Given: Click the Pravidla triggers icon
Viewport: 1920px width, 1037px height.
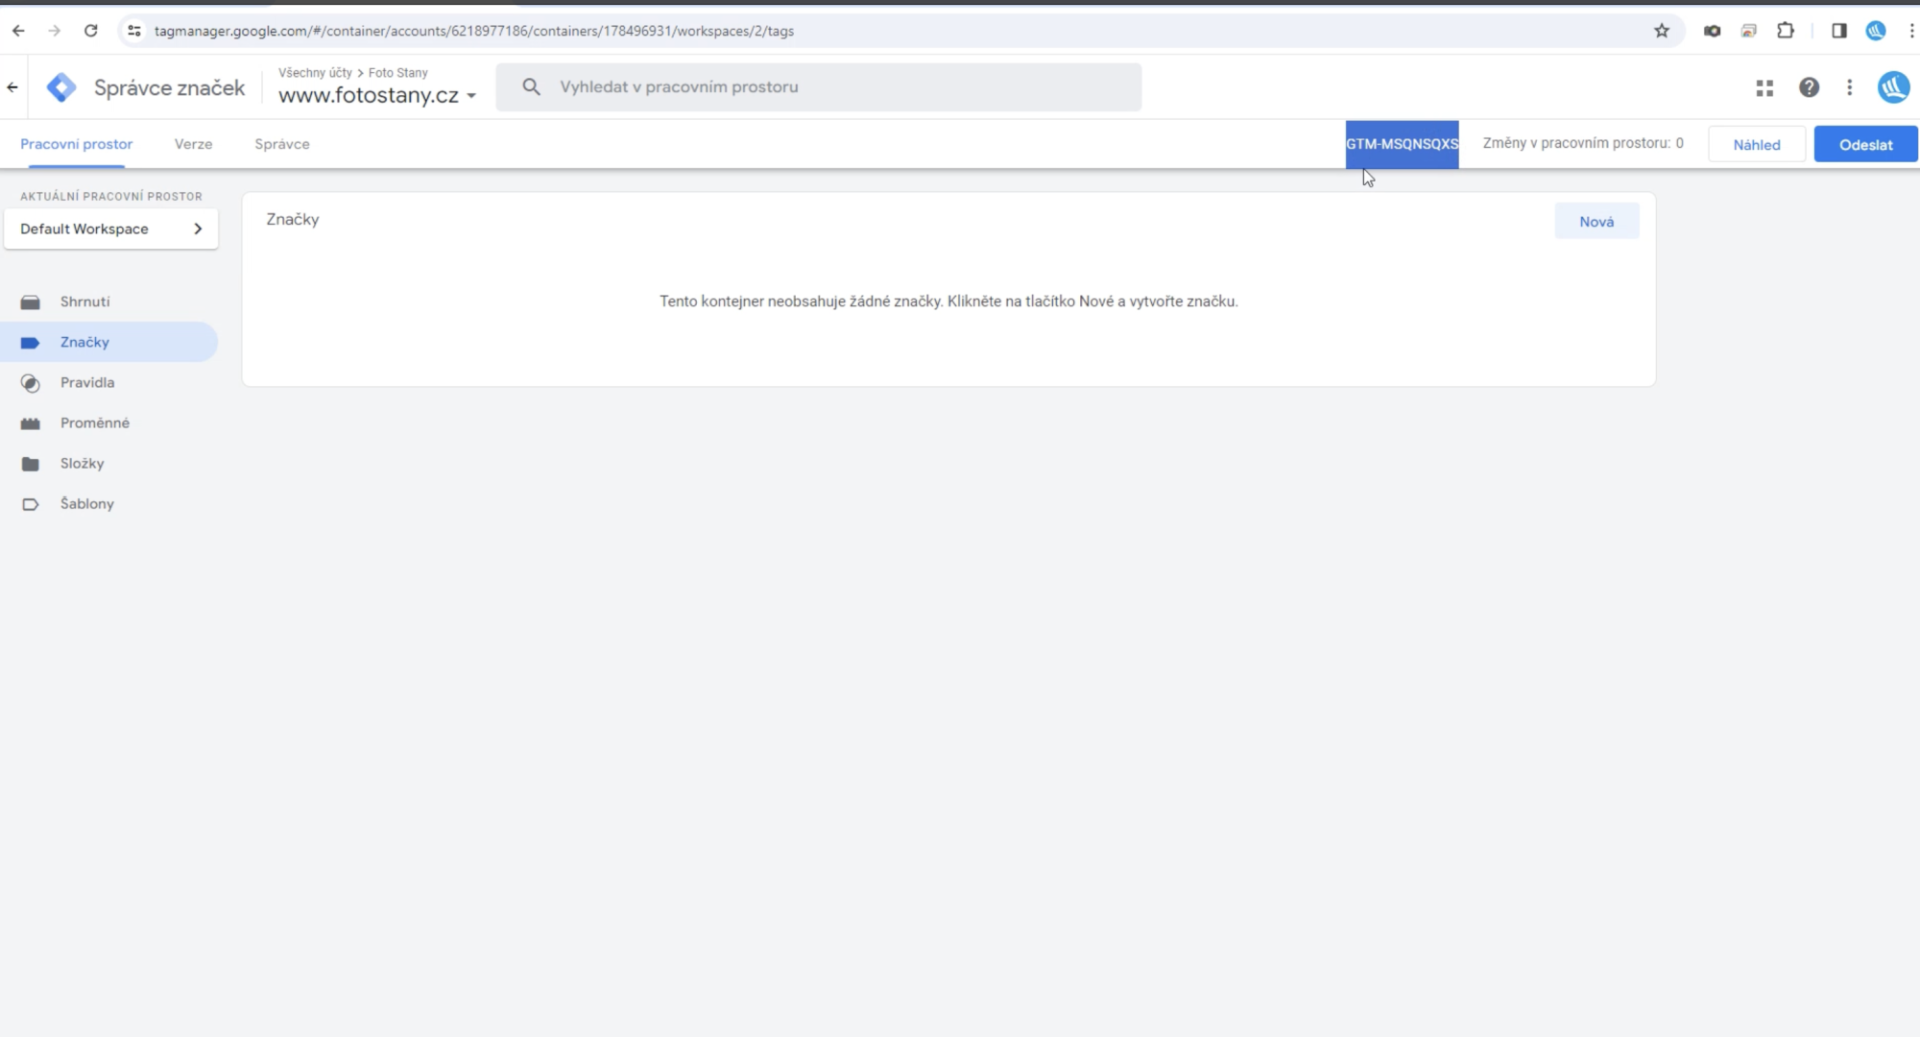Looking at the screenshot, I should [x=30, y=383].
